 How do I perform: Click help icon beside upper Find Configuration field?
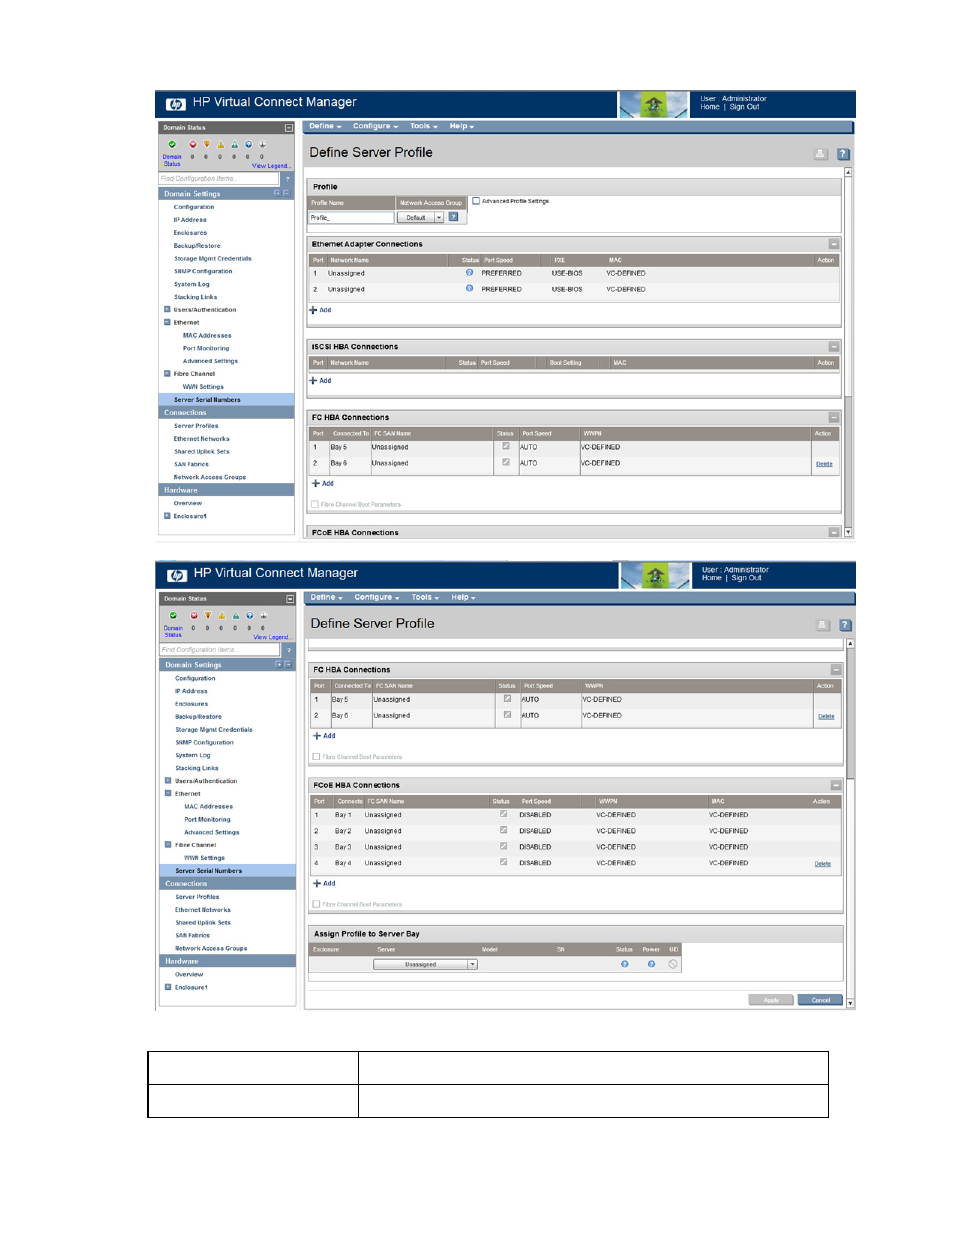tap(287, 179)
